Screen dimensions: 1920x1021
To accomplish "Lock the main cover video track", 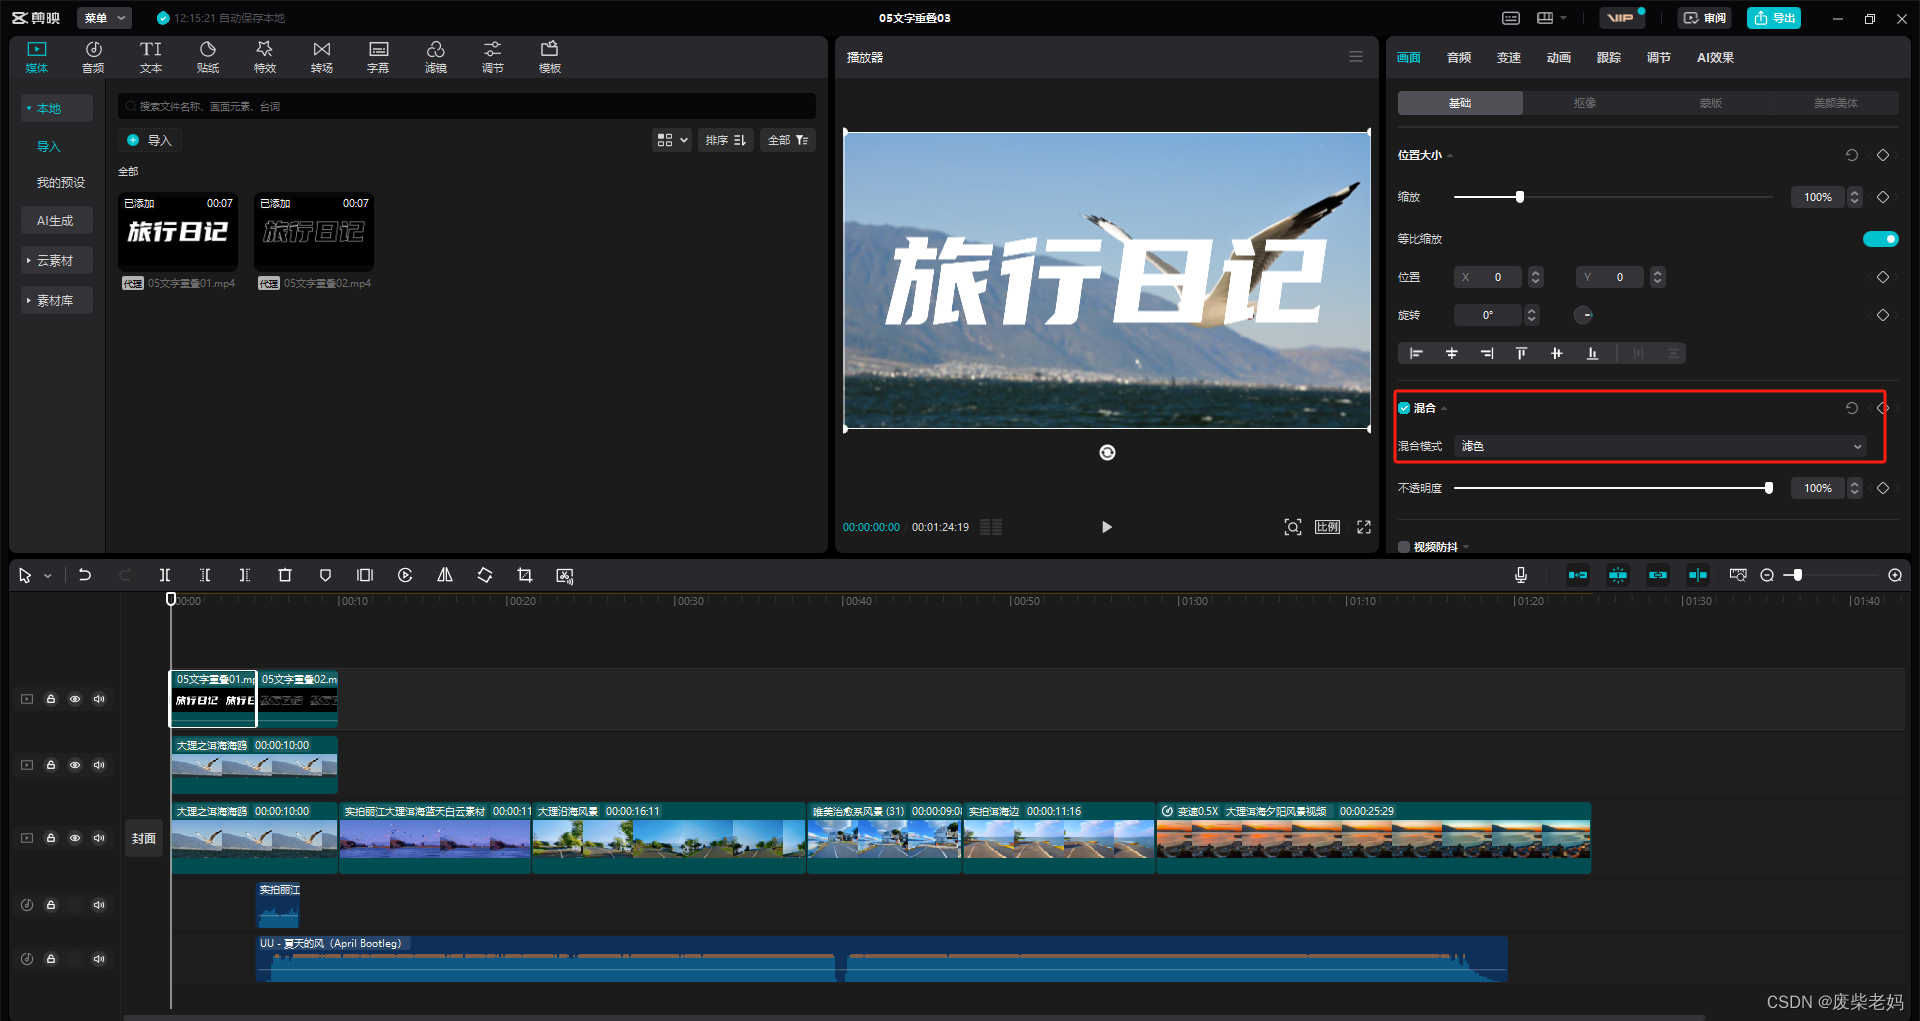I will pos(51,838).
